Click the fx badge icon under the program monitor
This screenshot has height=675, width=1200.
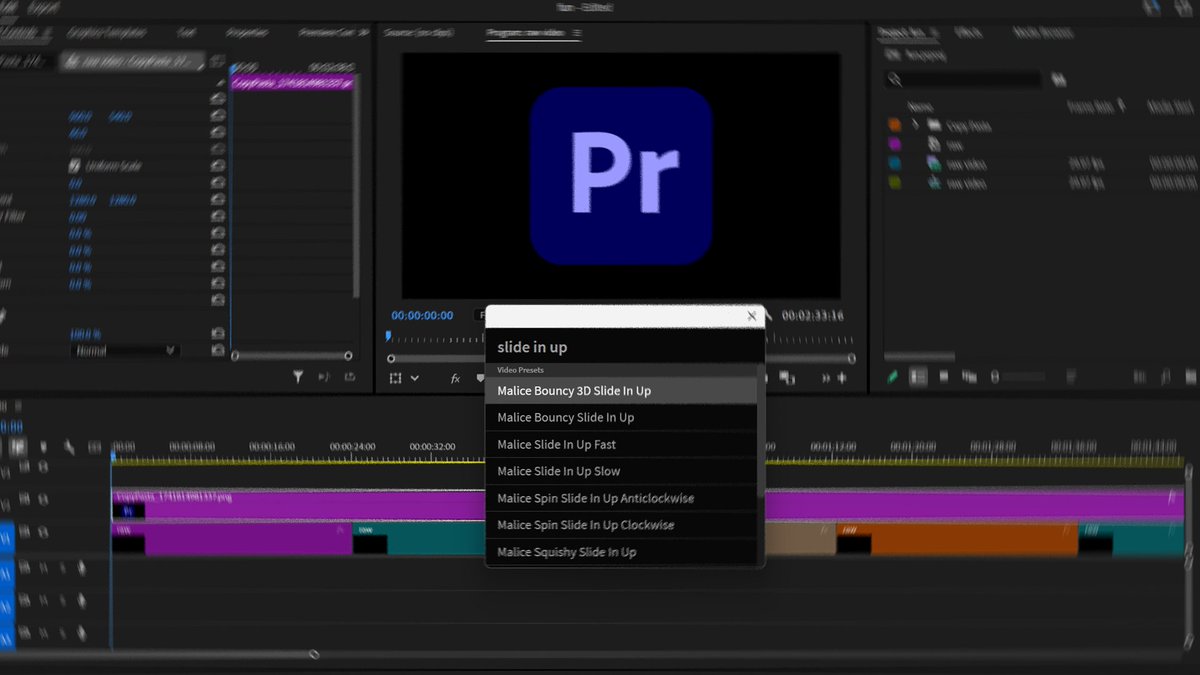tap(455, 379)
